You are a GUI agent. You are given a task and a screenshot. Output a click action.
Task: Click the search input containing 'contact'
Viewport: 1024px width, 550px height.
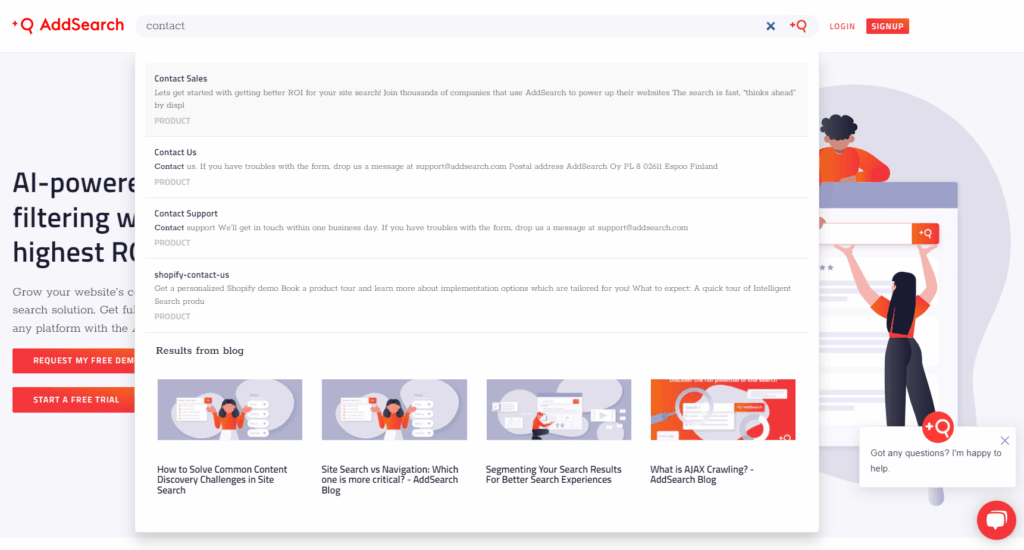pos(450,26)
